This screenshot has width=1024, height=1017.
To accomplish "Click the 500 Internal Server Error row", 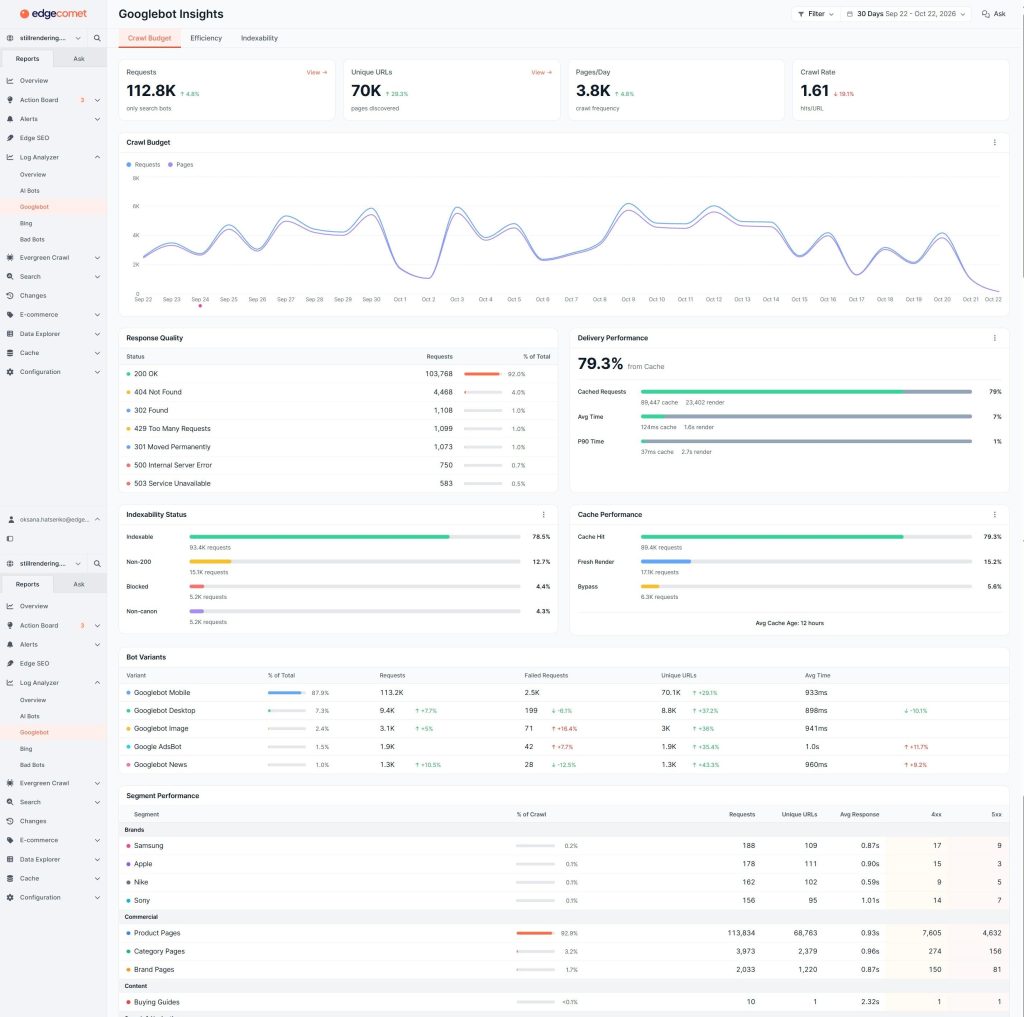I will pyautogui.click(x=338, y=466).
